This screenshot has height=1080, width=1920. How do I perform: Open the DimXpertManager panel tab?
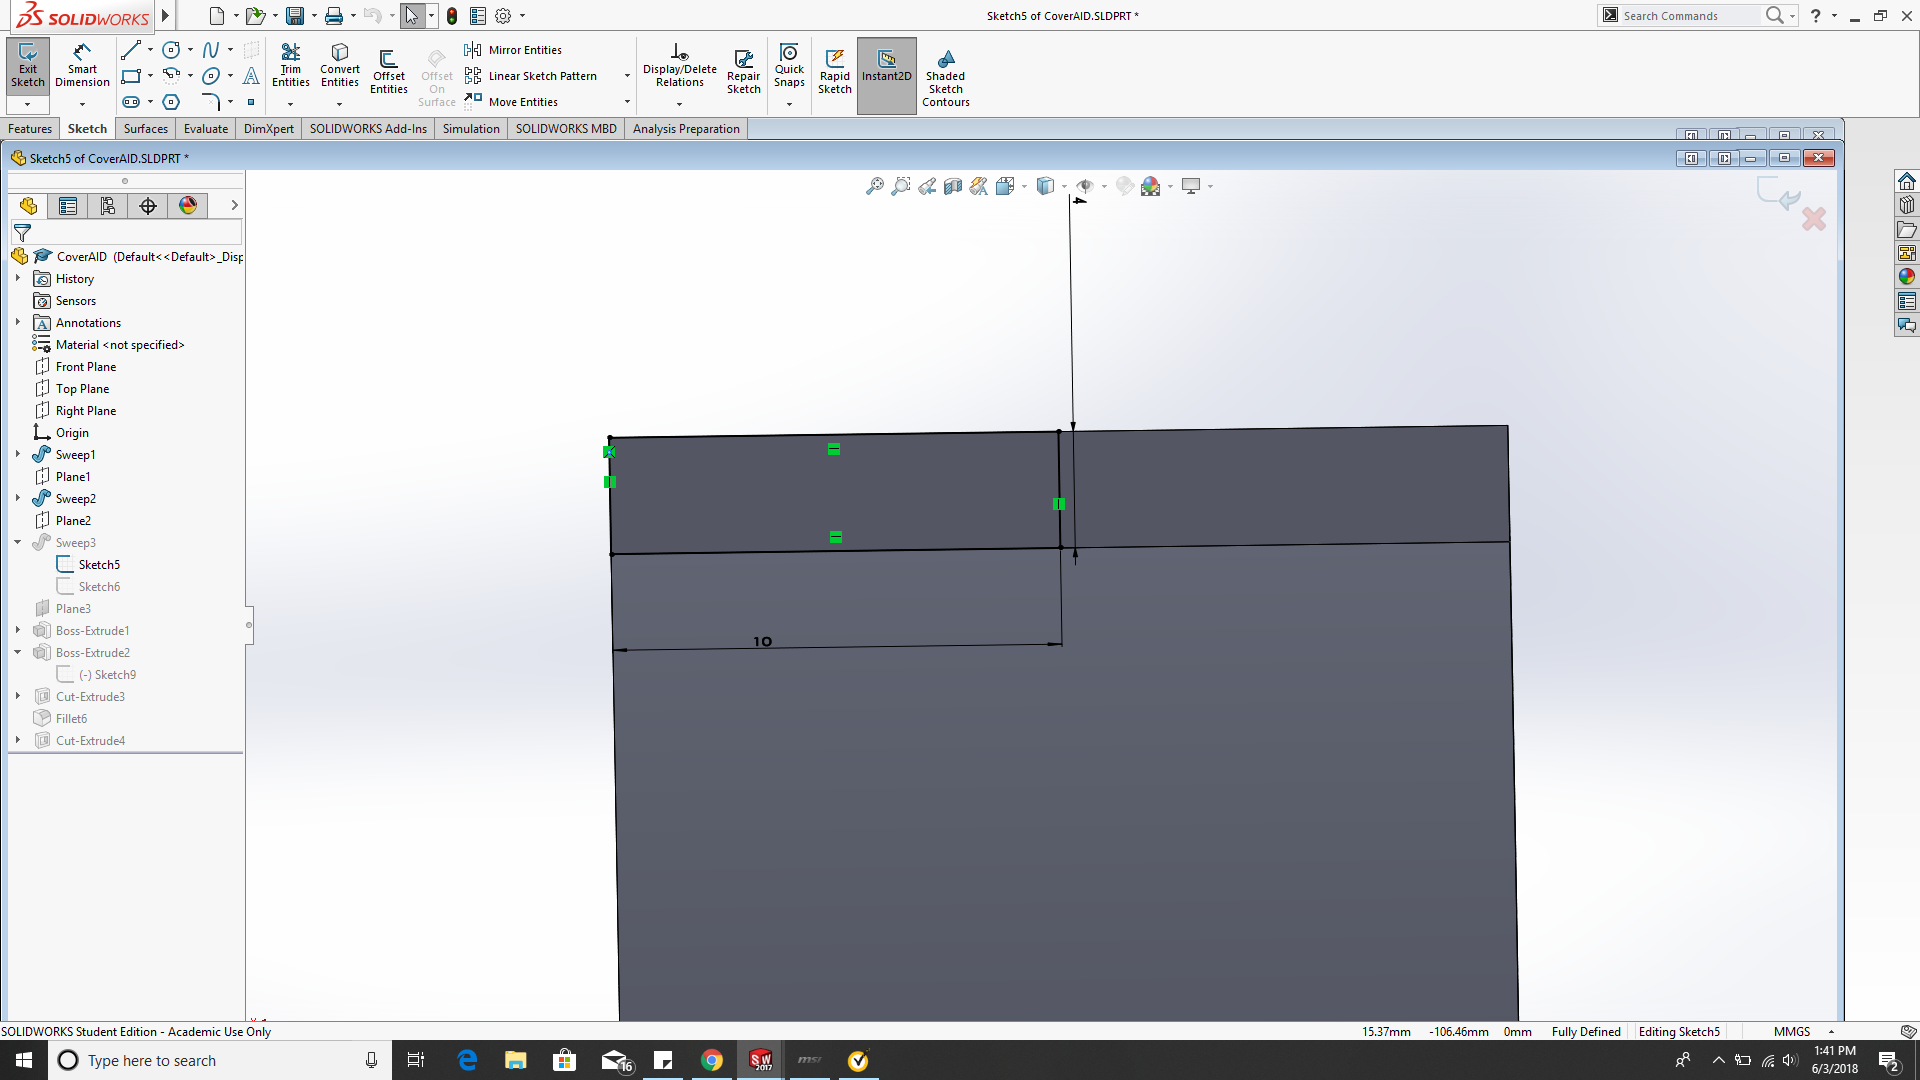tap(148, 206)
